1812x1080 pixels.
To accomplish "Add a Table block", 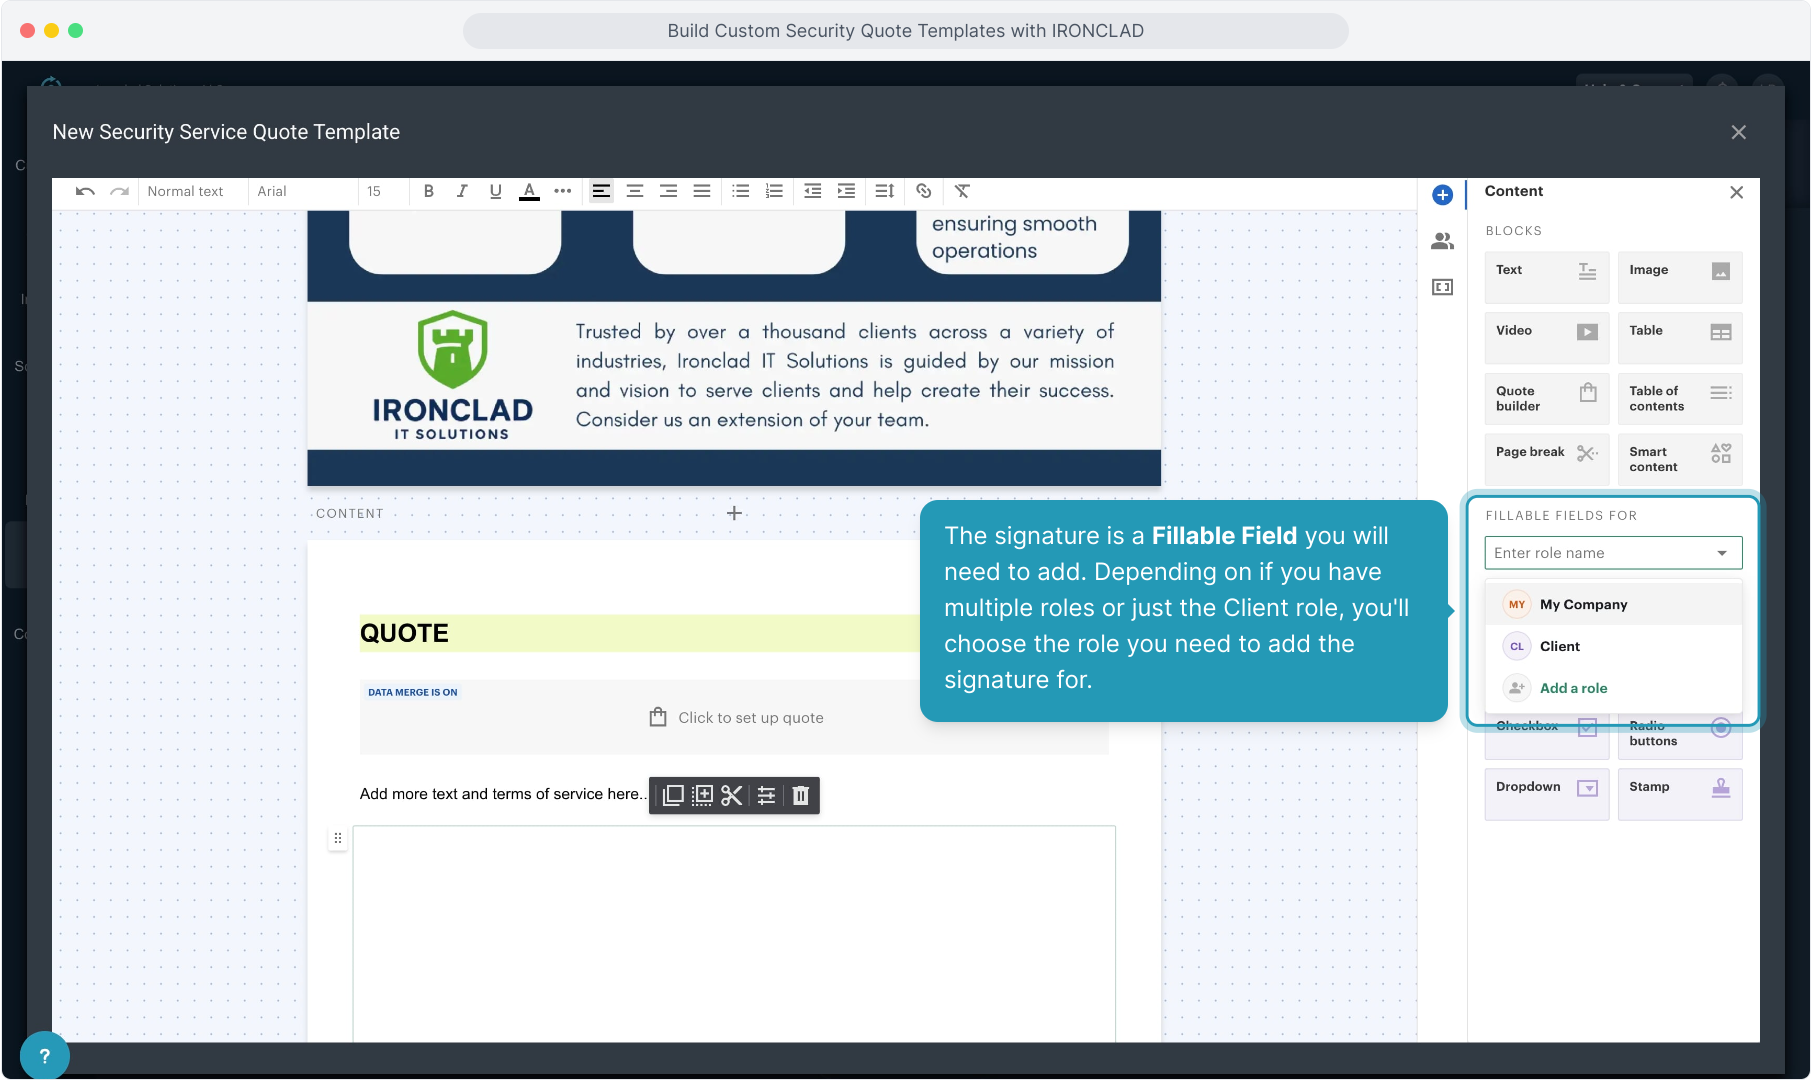I will [1680, 338].
